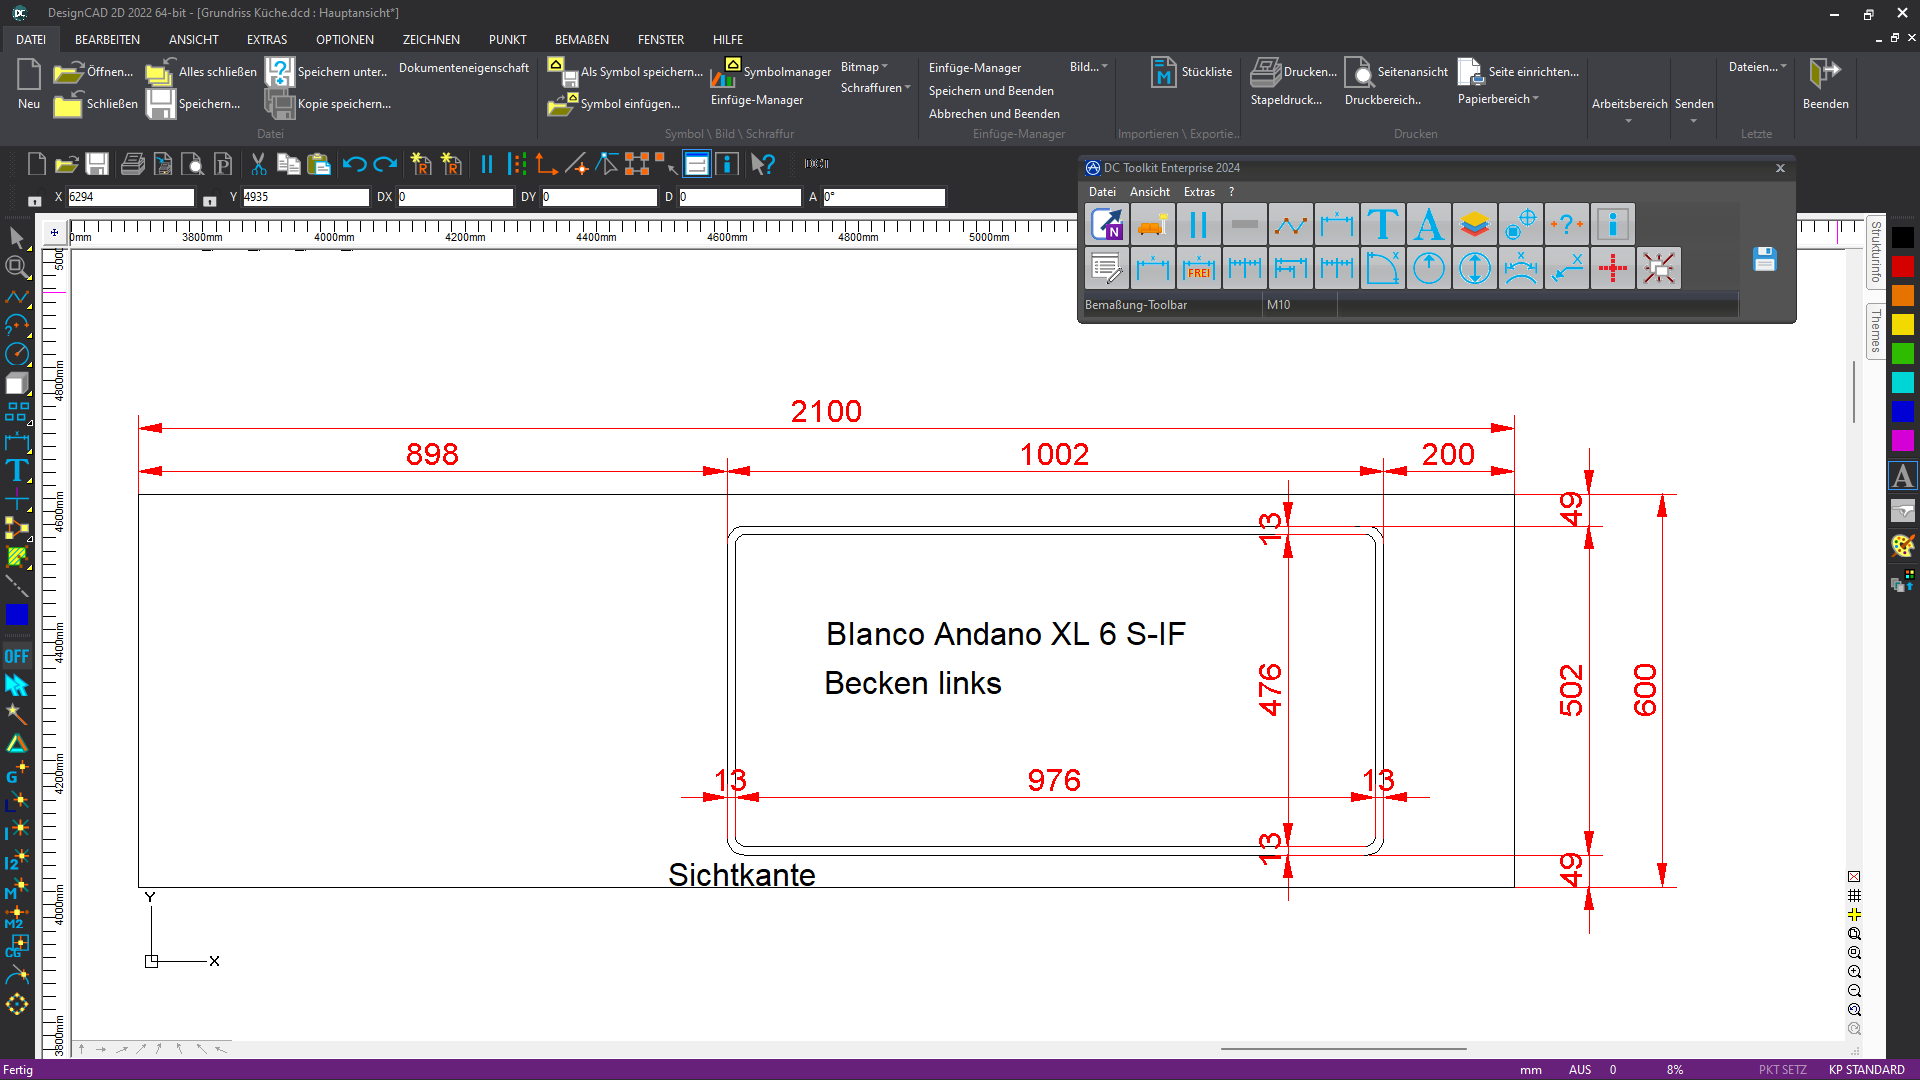Screen dimensions: 1920x1080
Task: Click the arc length dimension icon in DC Toolkit
Action: (x=1520, y=268)
